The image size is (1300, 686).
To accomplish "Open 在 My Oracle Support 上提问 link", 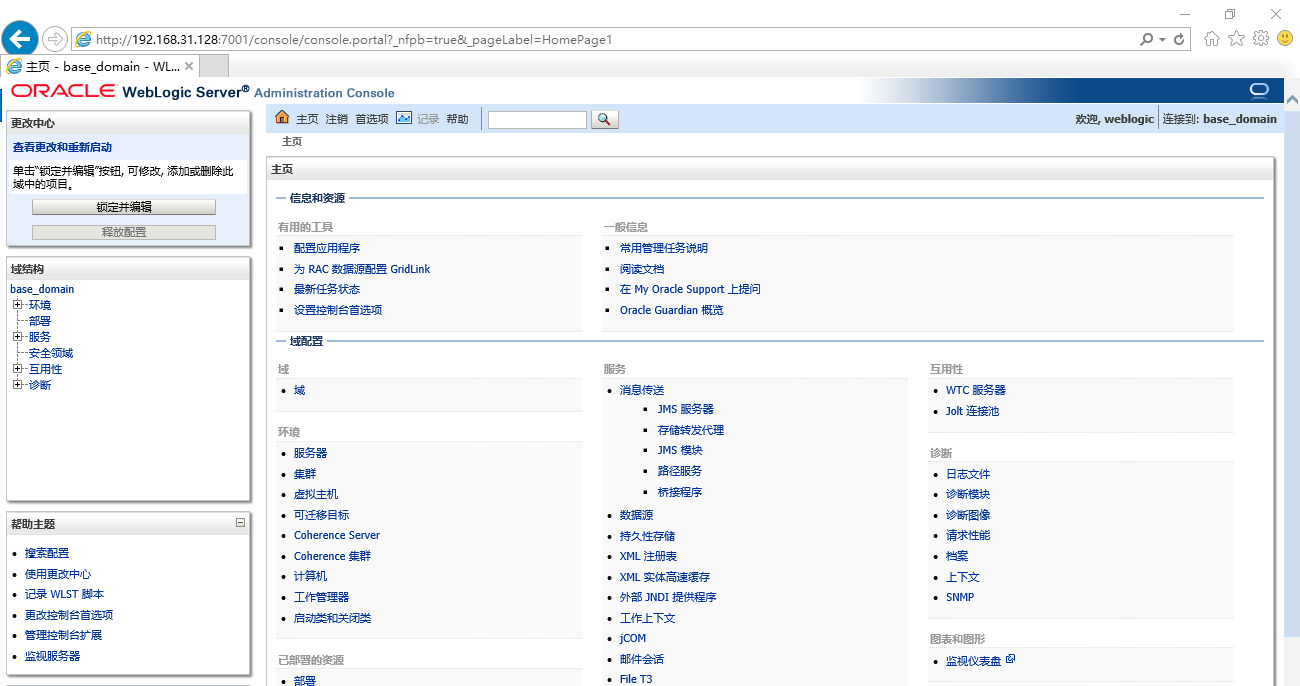I will click(690, 289).
